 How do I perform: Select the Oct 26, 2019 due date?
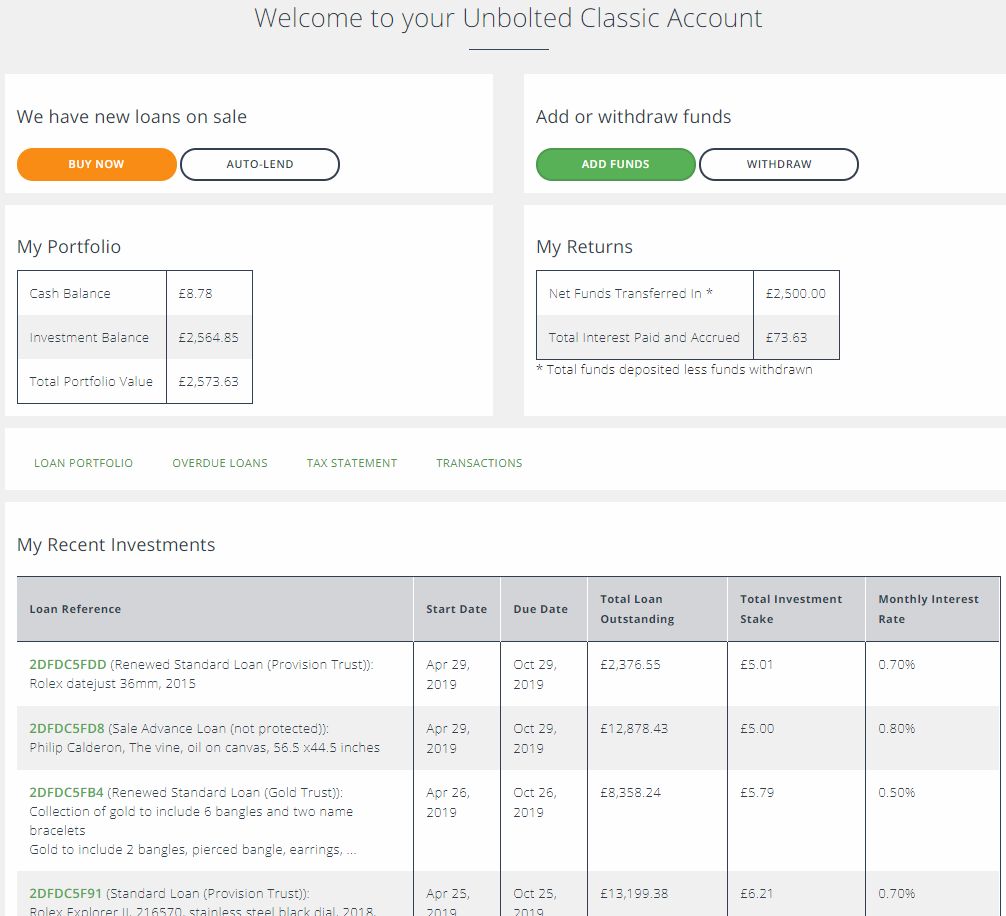click(535, 802)
